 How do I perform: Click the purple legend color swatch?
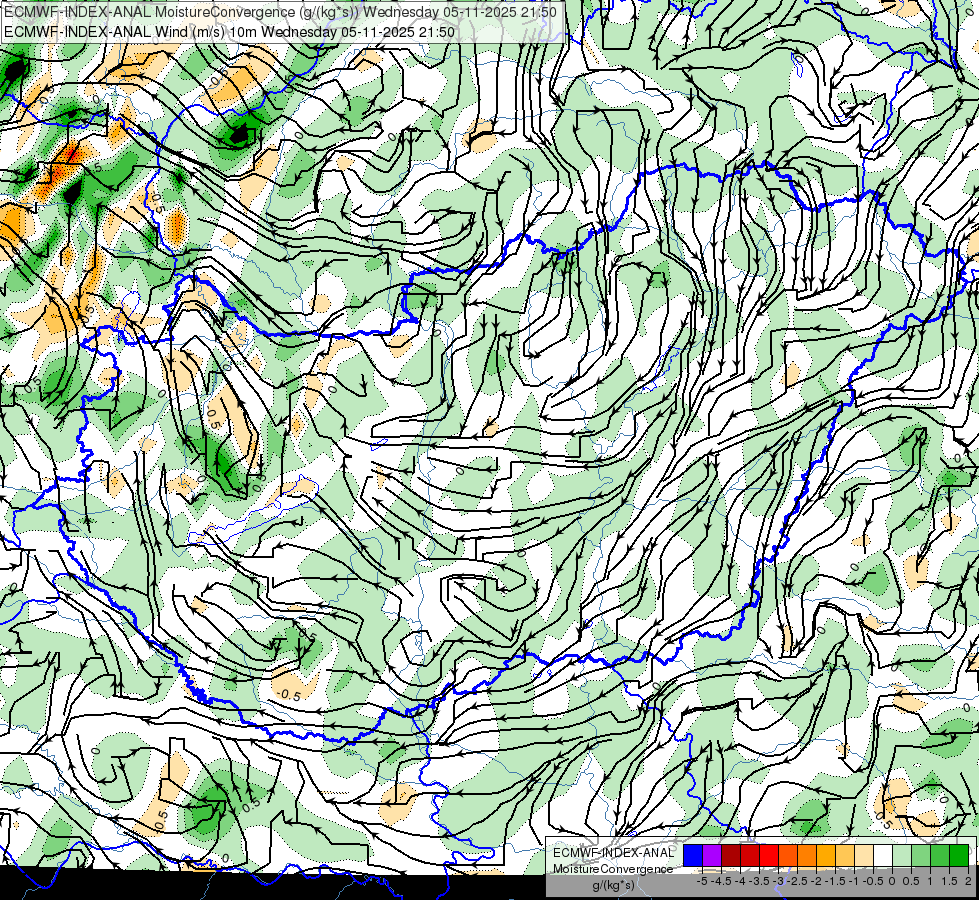712,855
